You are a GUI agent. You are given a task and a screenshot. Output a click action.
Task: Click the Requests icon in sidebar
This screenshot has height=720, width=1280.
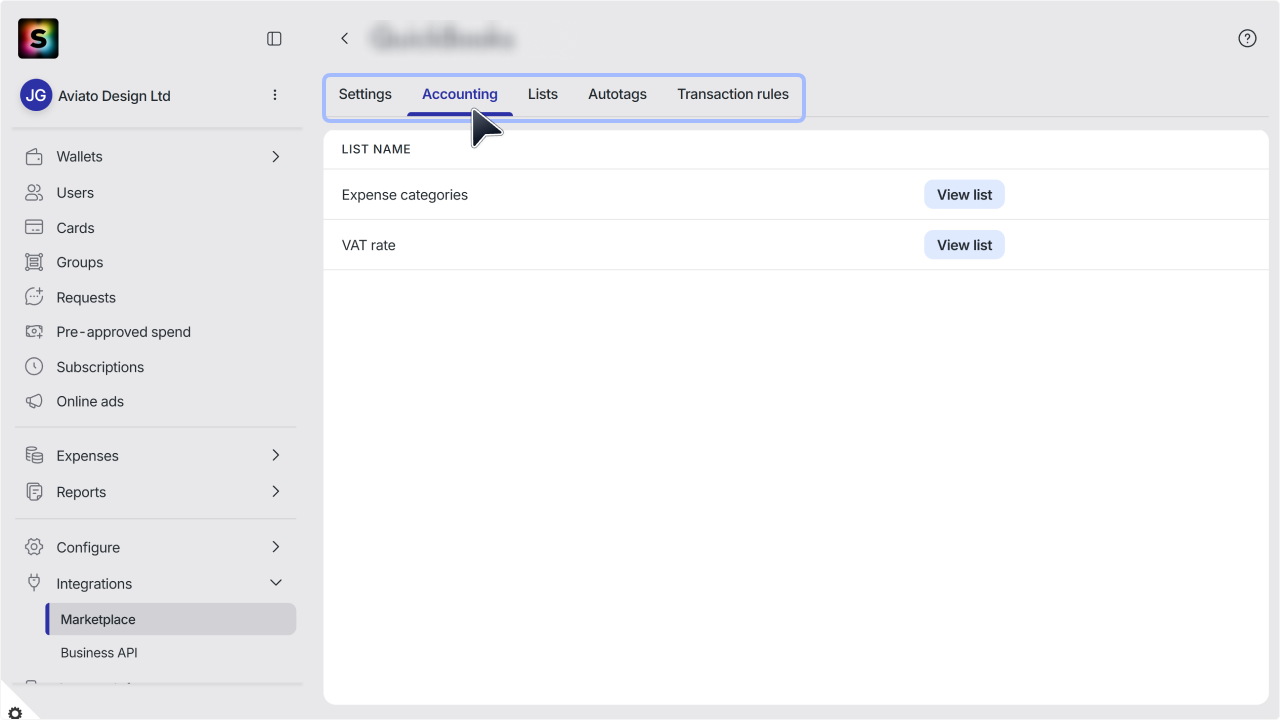pos(34,297)
